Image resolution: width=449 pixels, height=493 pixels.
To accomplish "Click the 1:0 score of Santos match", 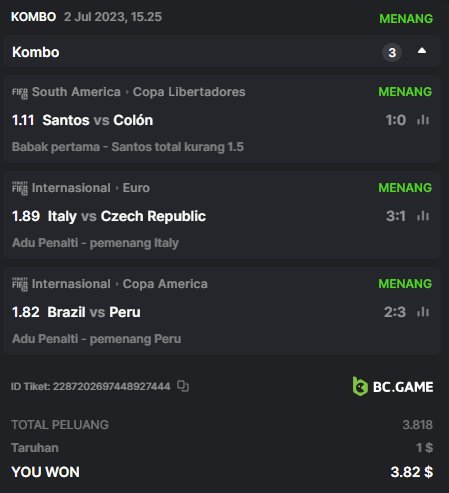I will (396, 120).
